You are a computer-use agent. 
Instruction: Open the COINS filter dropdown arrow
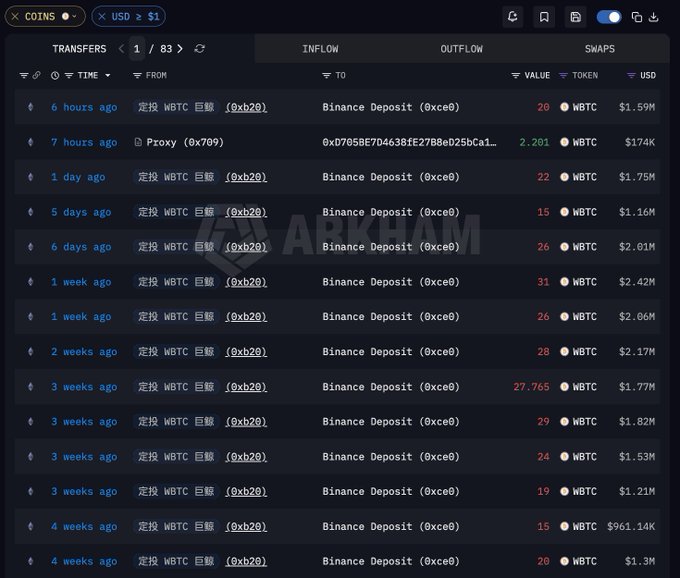(x=74, y=16)
